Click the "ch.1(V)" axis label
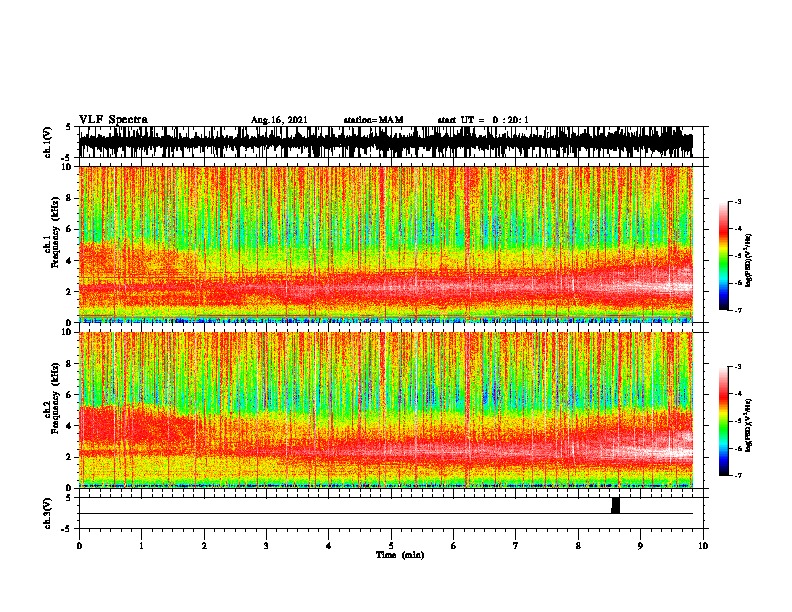Viewport: 792px width, 612px height. coord(48,142)
